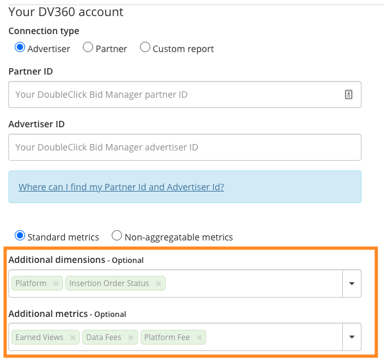Screen dimensions: 384x360
Task: Click the Insertion Order Status tag label
Action: 109,283
